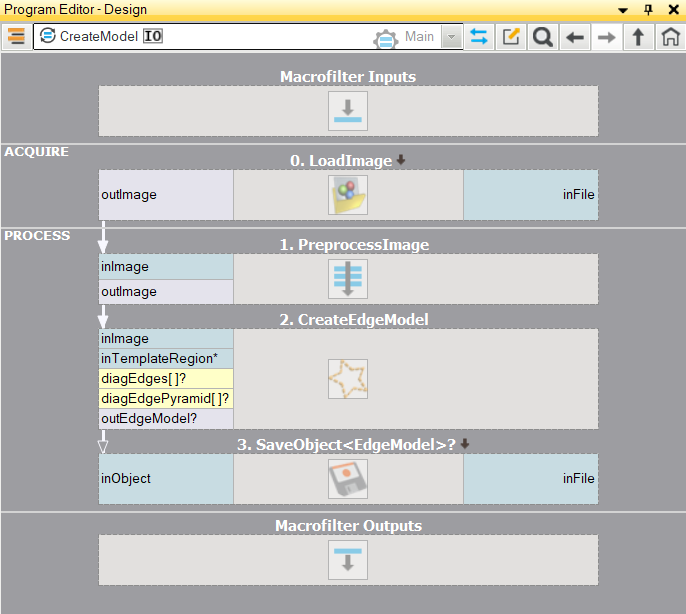Open the panel options dropdown arrow
The image size is (686, 614).
coord(624,9)
